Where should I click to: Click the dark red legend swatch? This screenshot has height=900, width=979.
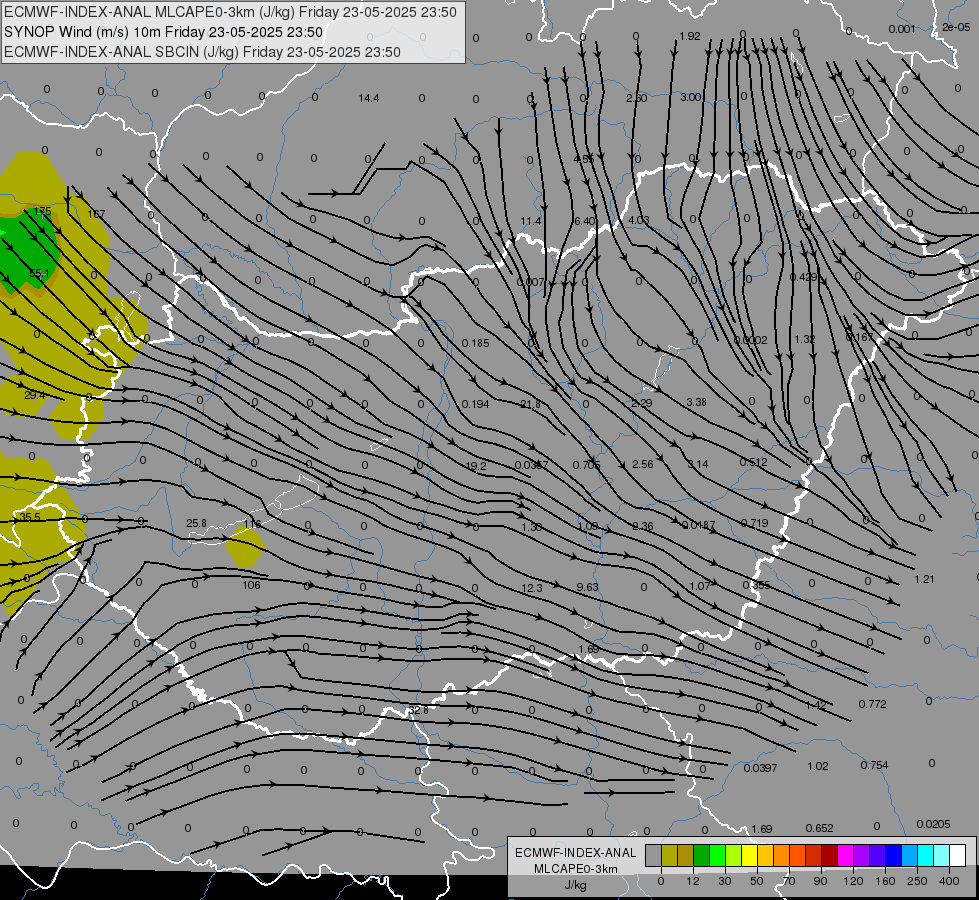coord(830,855)
